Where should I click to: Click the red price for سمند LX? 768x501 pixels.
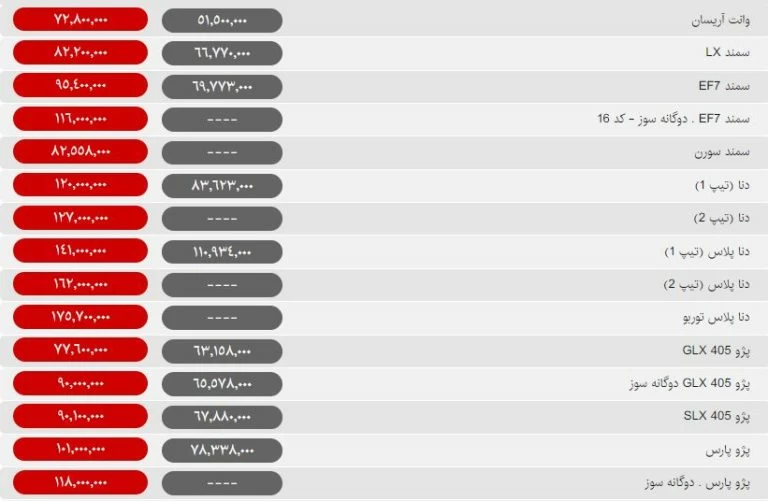pos(81,52)
